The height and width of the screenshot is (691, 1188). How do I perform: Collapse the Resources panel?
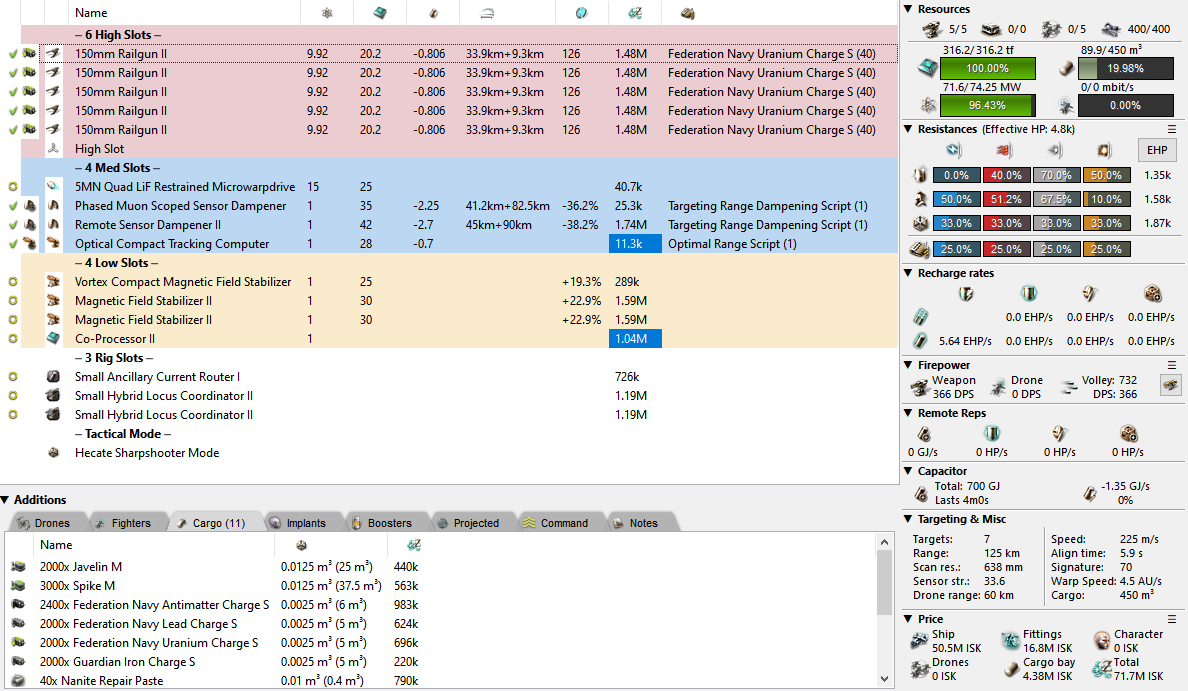tap(908, 9)
